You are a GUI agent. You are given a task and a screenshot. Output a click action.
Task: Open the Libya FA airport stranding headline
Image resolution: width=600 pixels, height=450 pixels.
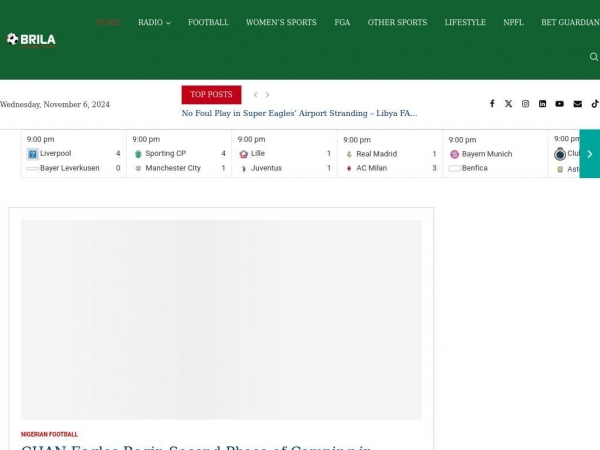pyautogui.click(x=299, y=114)
